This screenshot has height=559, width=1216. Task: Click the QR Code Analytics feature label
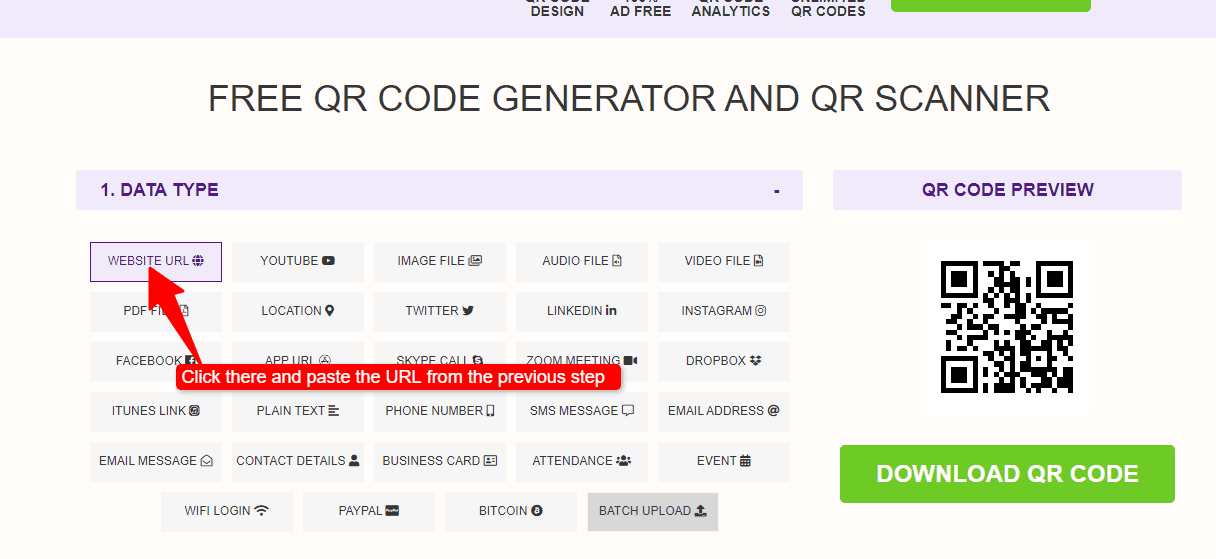731,8
